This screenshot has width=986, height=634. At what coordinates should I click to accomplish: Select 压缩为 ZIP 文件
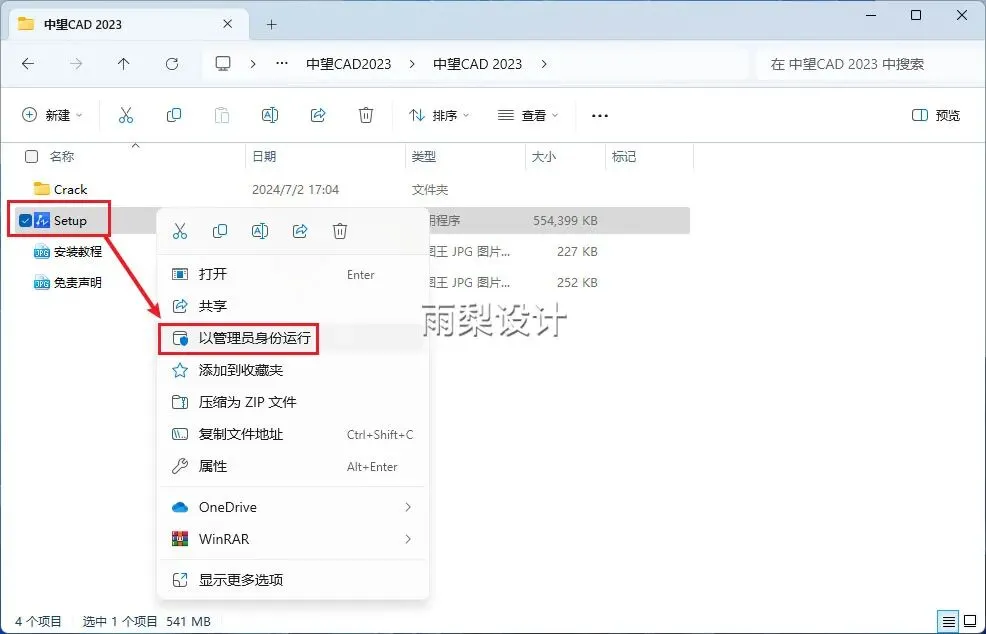point(293,403)
